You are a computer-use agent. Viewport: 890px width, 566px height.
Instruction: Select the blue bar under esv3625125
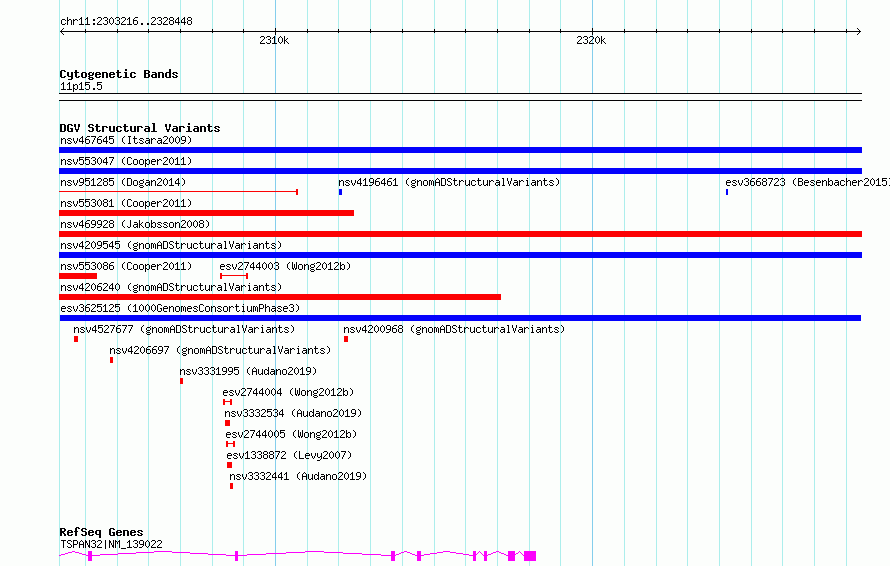(460, 318)
